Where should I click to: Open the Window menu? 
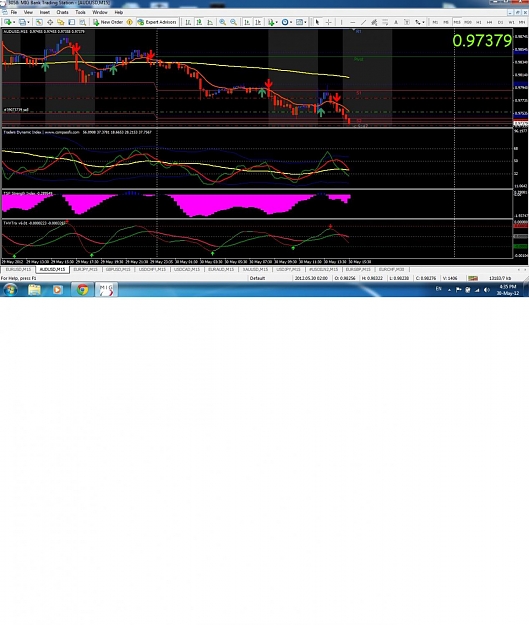coord(100,12)
